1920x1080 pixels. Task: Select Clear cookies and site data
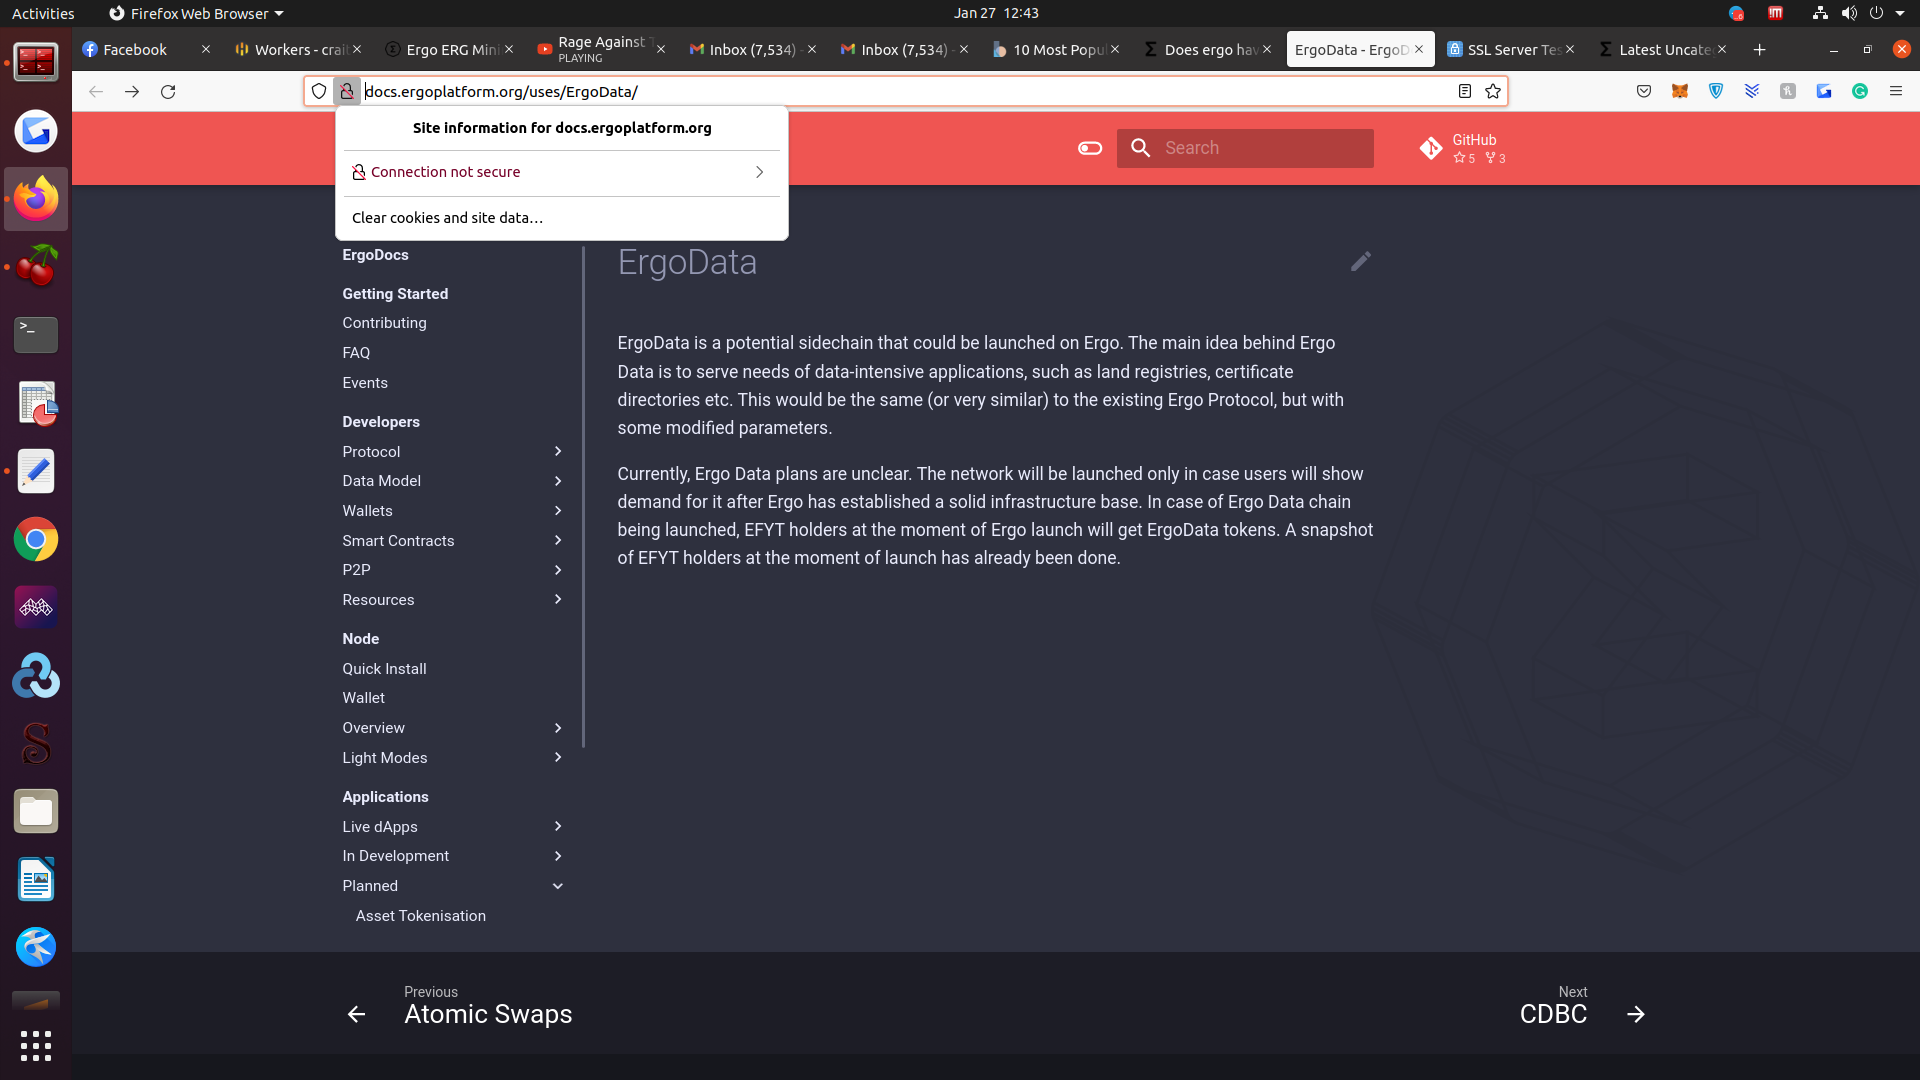coord(447,218)
